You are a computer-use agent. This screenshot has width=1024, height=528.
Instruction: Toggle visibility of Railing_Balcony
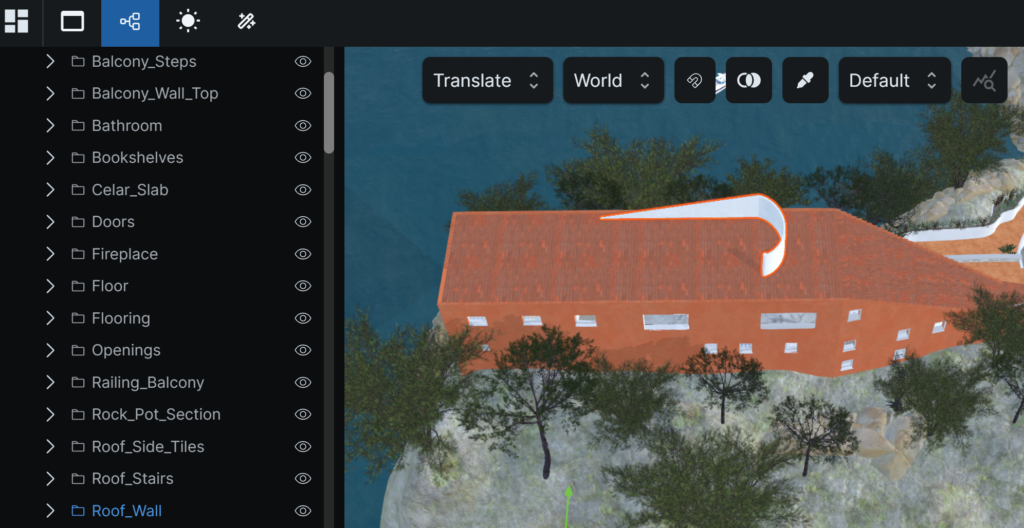click(x=302, y=382)
